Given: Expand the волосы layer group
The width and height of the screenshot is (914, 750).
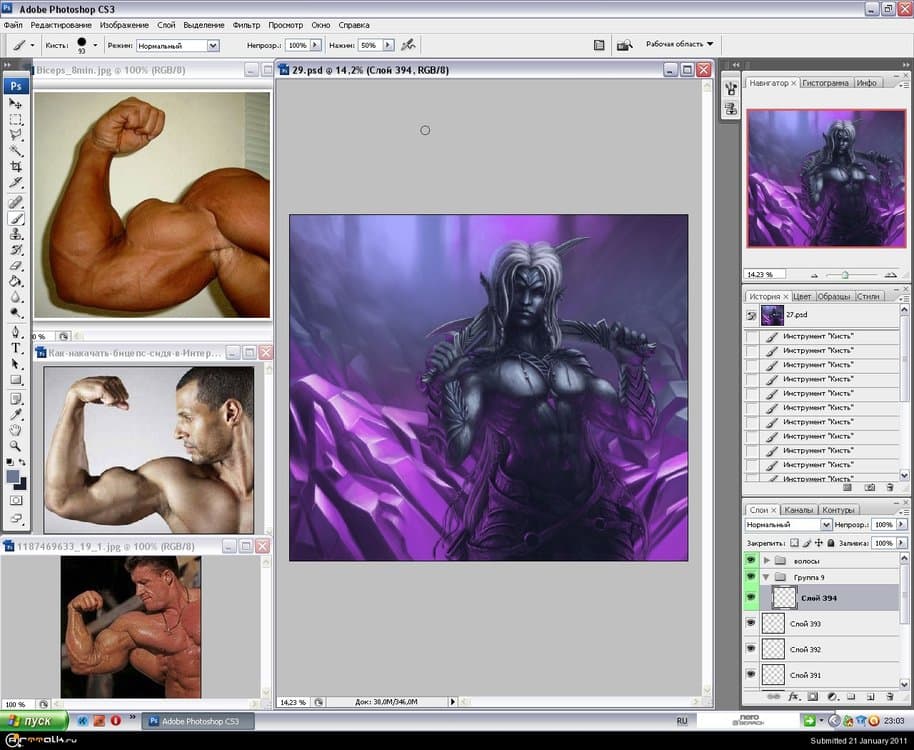Looking at the screenshot, I should pyautogui.click(x=767, y=561).
